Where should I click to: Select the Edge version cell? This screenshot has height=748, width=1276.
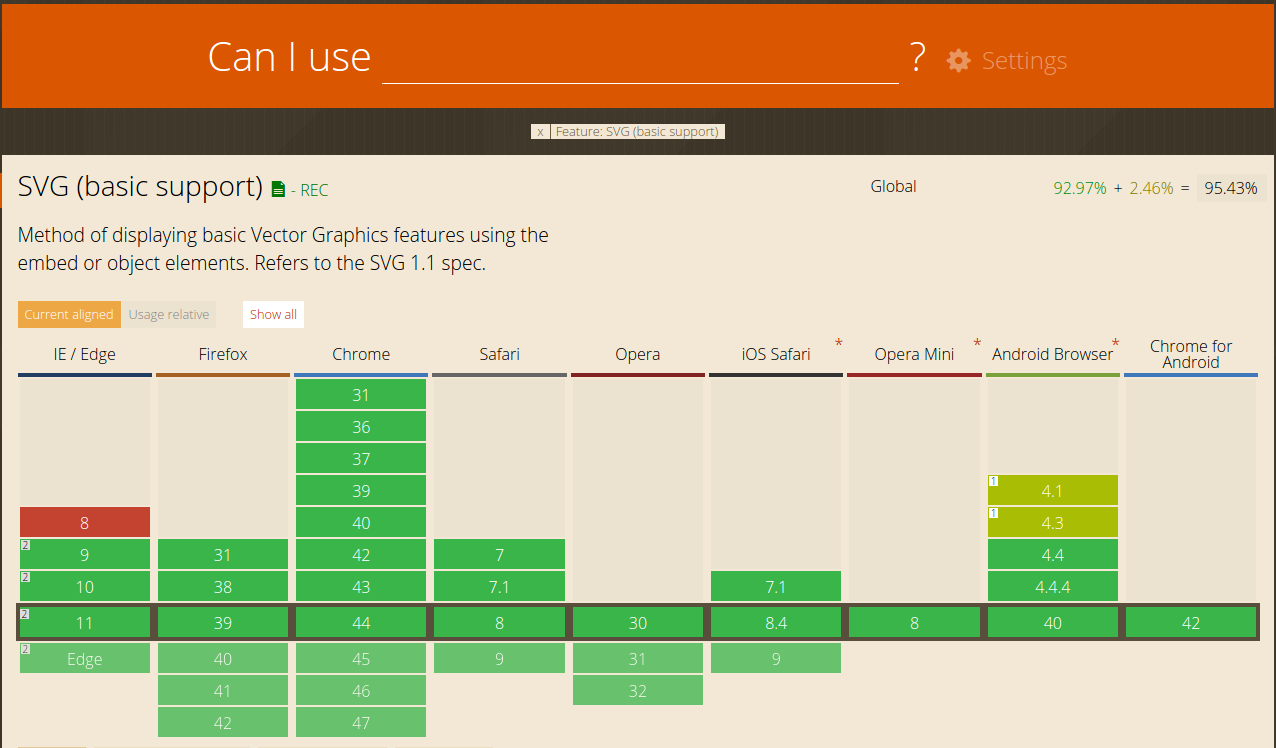tap(85, 658)
